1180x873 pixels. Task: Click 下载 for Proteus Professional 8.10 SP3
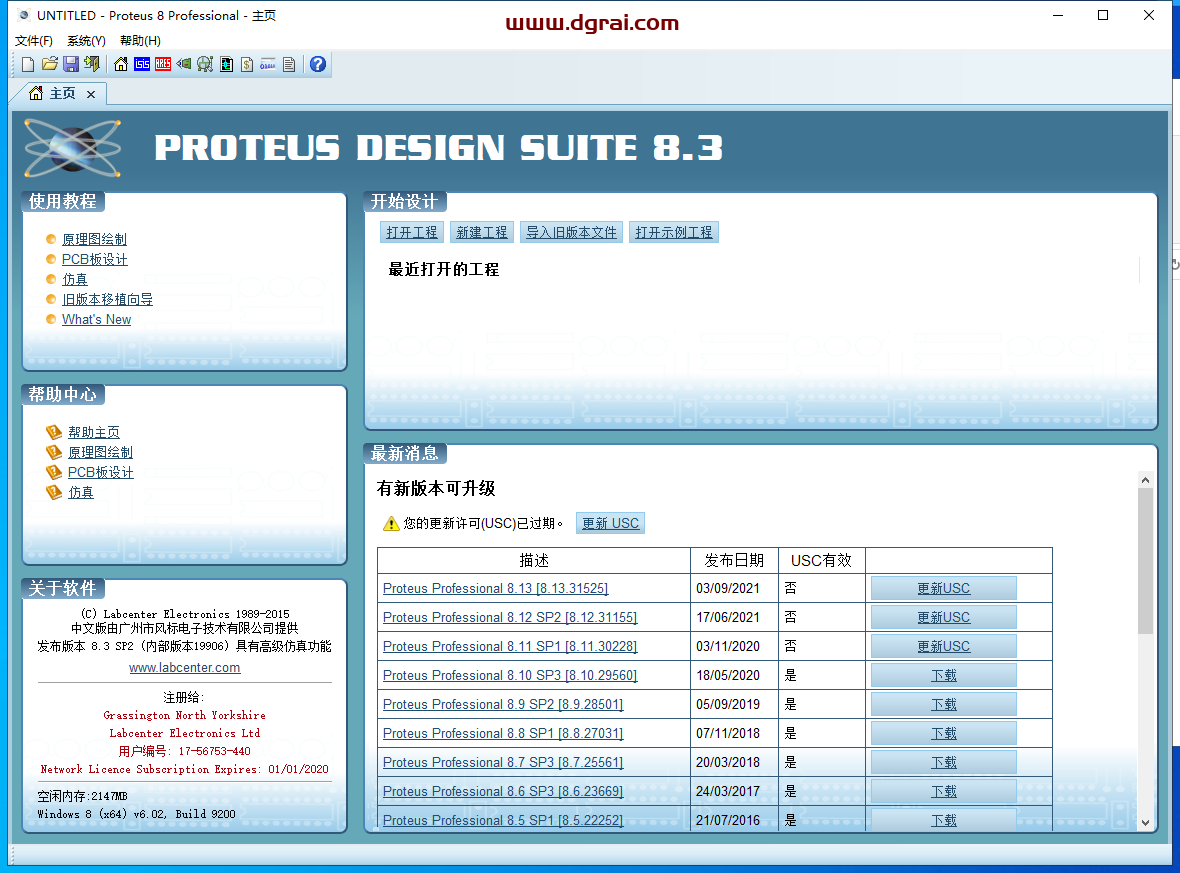(x=943, y=676)
